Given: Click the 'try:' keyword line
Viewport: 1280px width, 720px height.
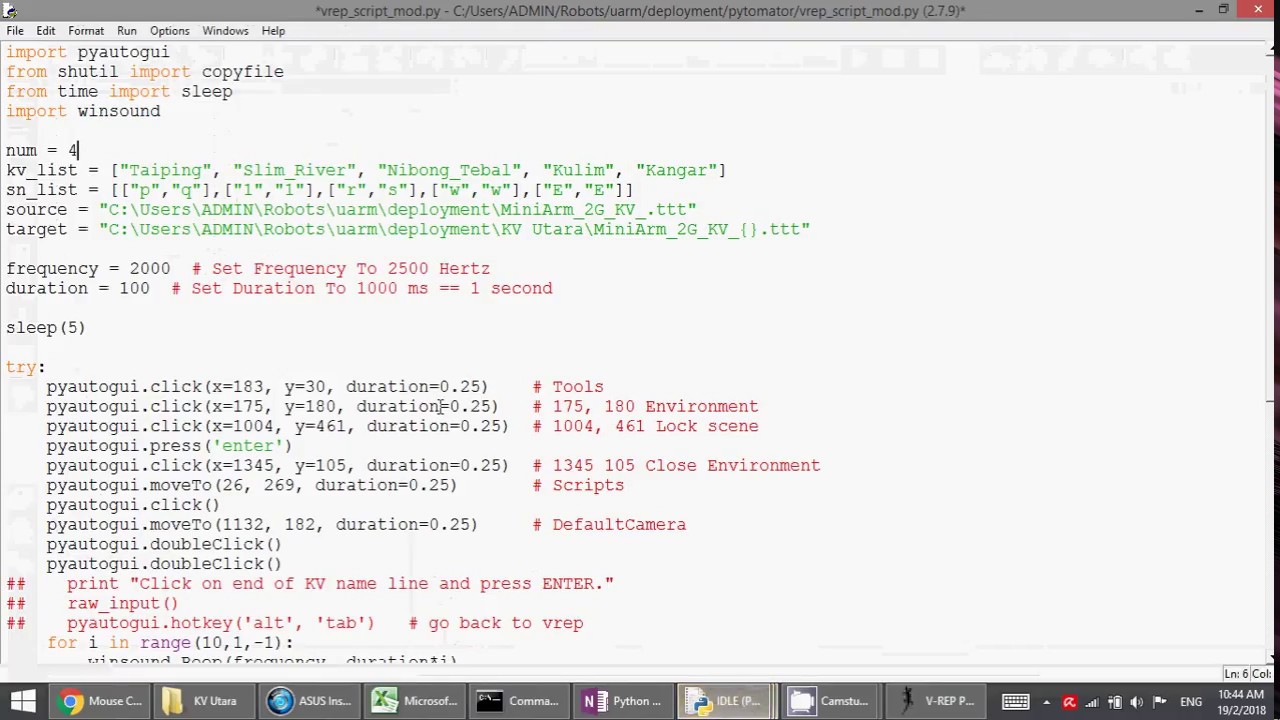Looking at the screenshot, I should [x=25, y=367].
